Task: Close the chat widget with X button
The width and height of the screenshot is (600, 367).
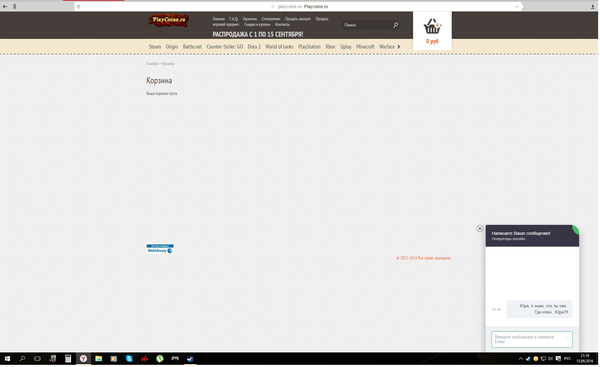Action: point(479,228)
